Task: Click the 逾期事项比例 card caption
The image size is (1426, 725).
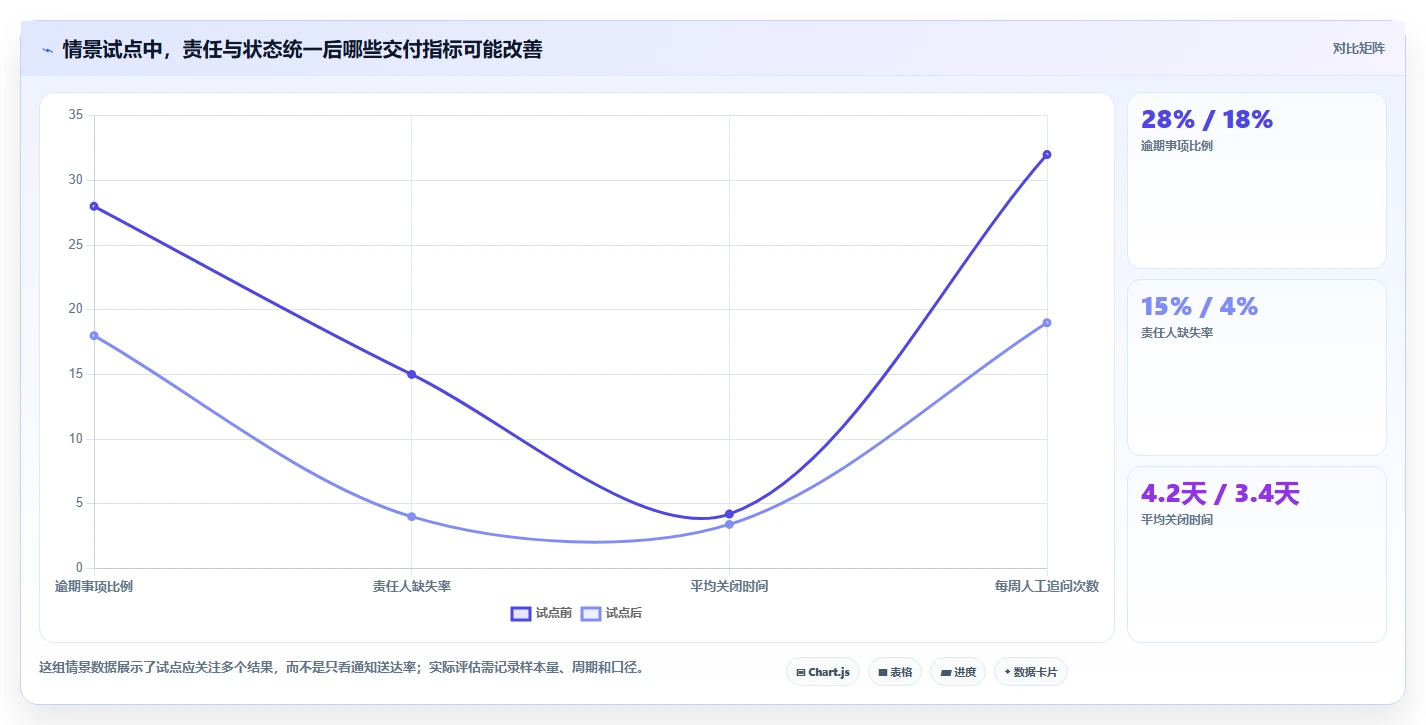Action: 1177,146
